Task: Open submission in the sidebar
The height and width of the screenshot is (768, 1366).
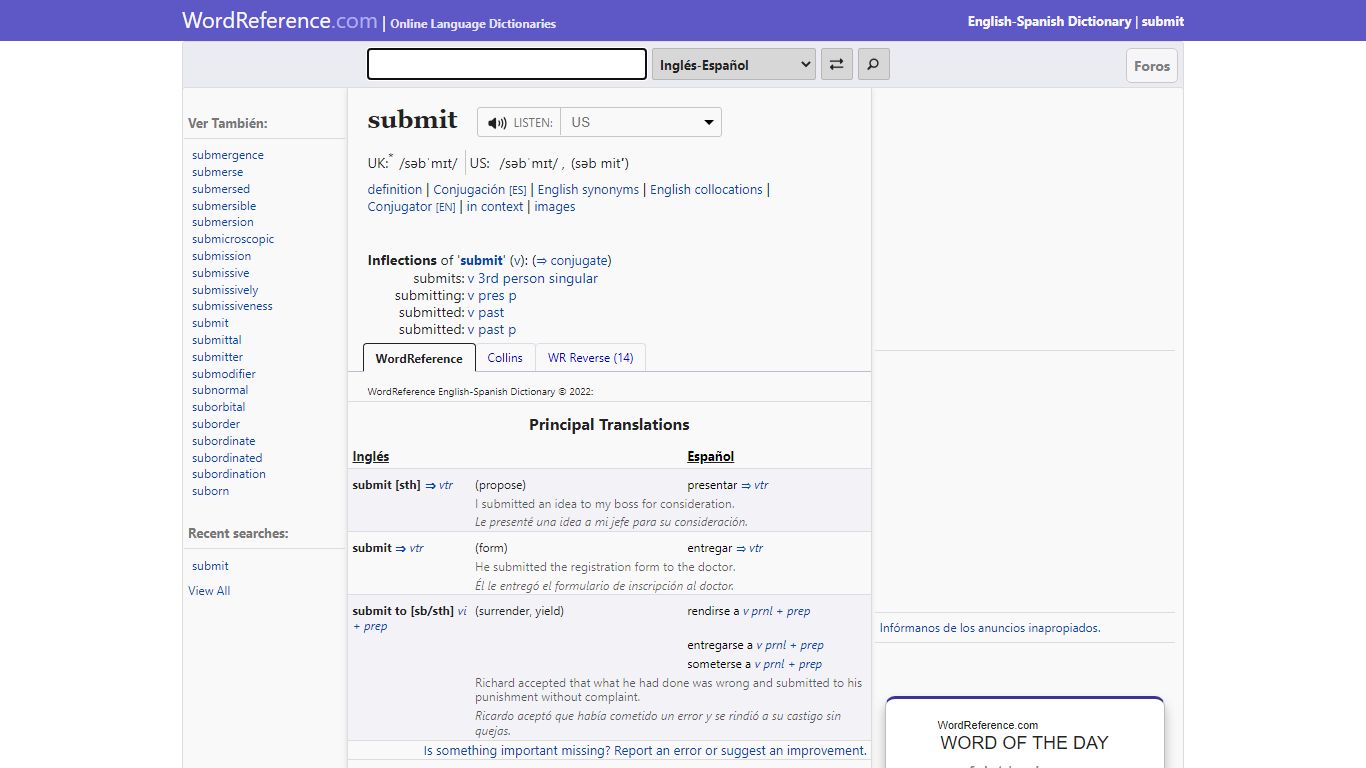Action: 221,256
